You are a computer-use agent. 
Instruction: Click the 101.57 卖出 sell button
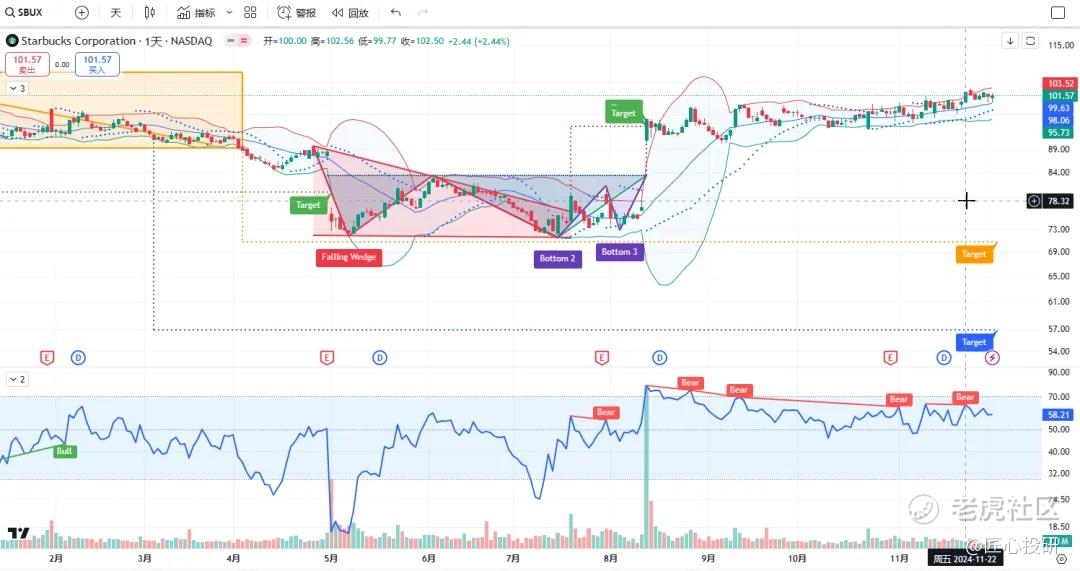pyautogui.click(x=28, y=64)
